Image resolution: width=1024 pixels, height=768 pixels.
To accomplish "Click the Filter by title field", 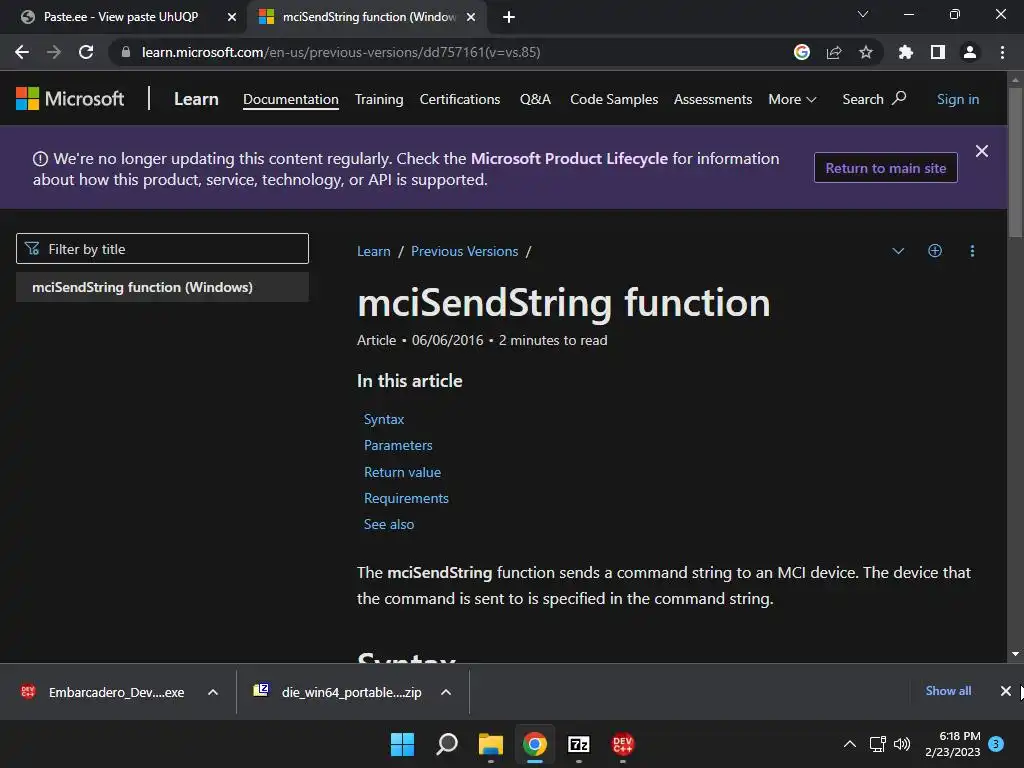I will pos(162,249).
